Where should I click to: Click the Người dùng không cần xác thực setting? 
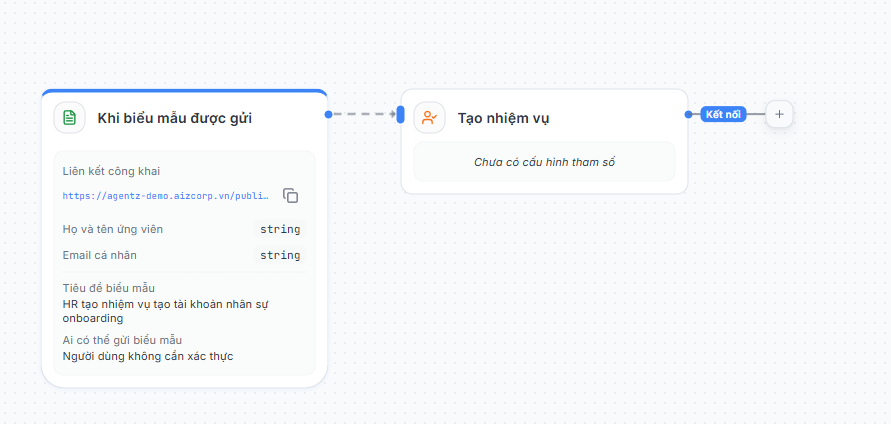(x=148, y=356)
